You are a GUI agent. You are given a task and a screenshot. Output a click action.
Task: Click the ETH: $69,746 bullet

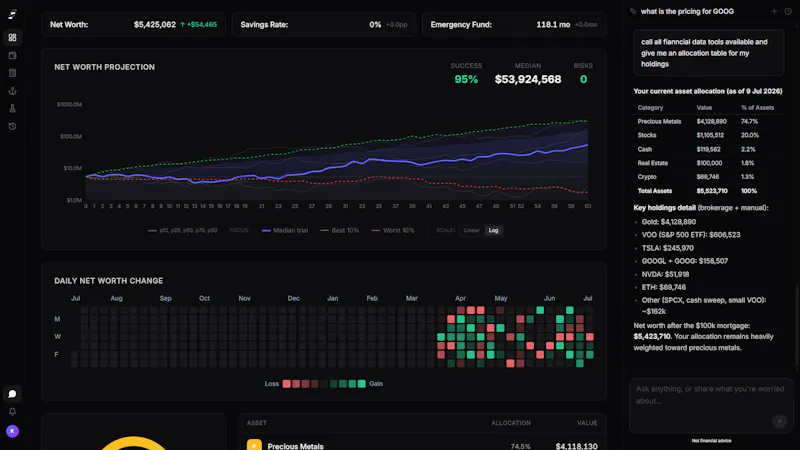pos(663,287)
